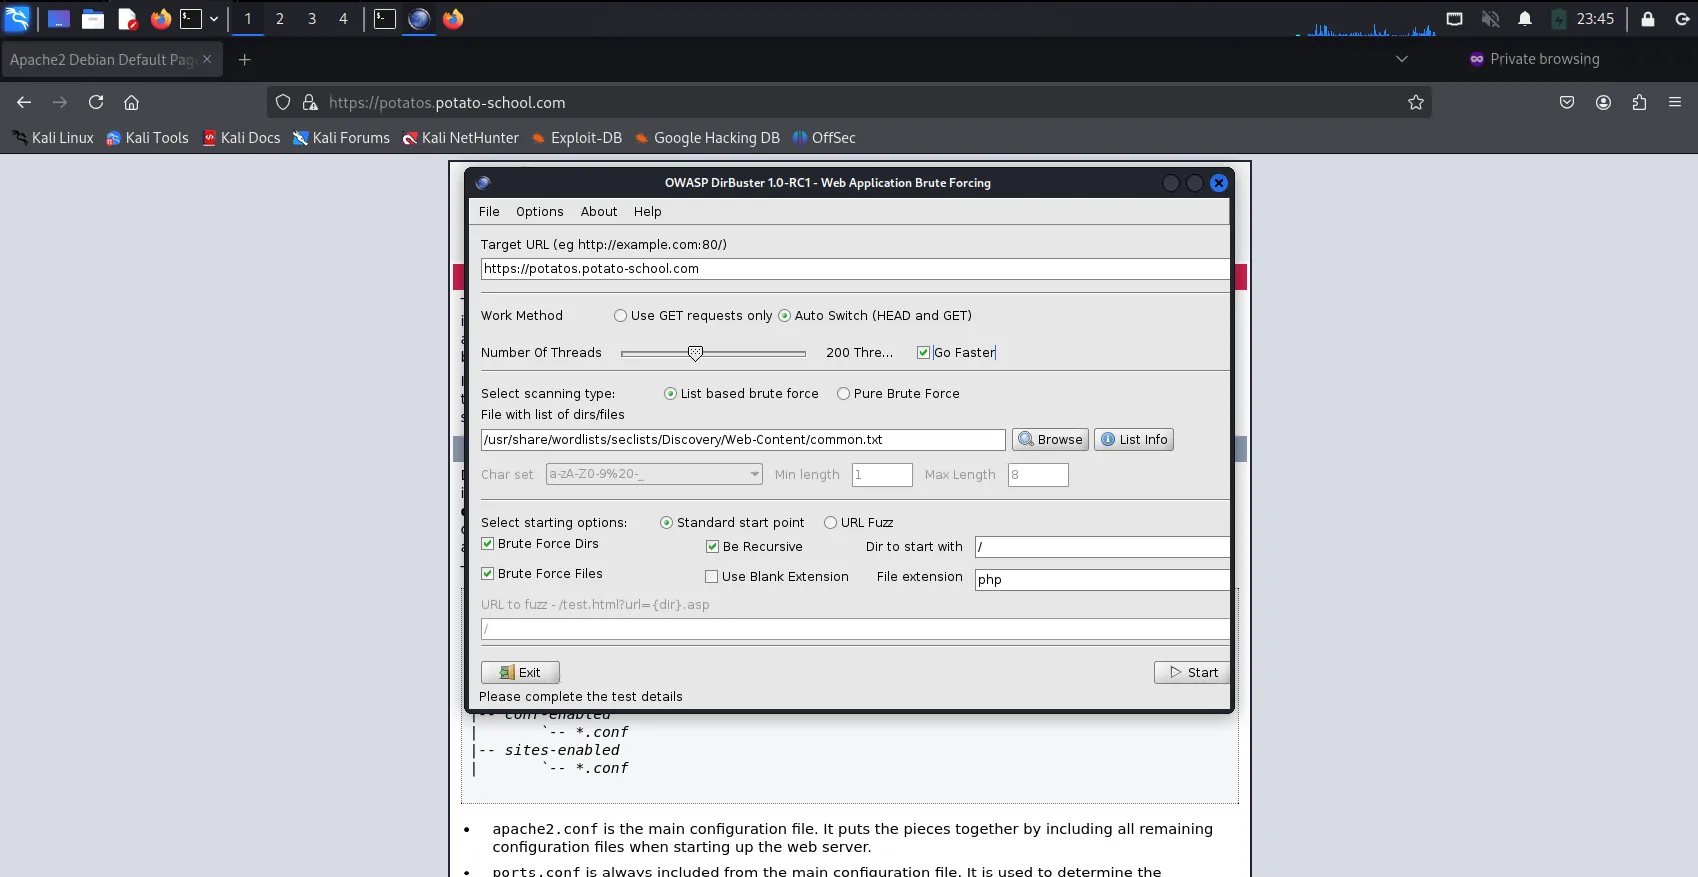Image resolution: width=1698 pixels, height=877 pixels.
Task: Click Start to begin the scan
Action: coord(1192,673)
